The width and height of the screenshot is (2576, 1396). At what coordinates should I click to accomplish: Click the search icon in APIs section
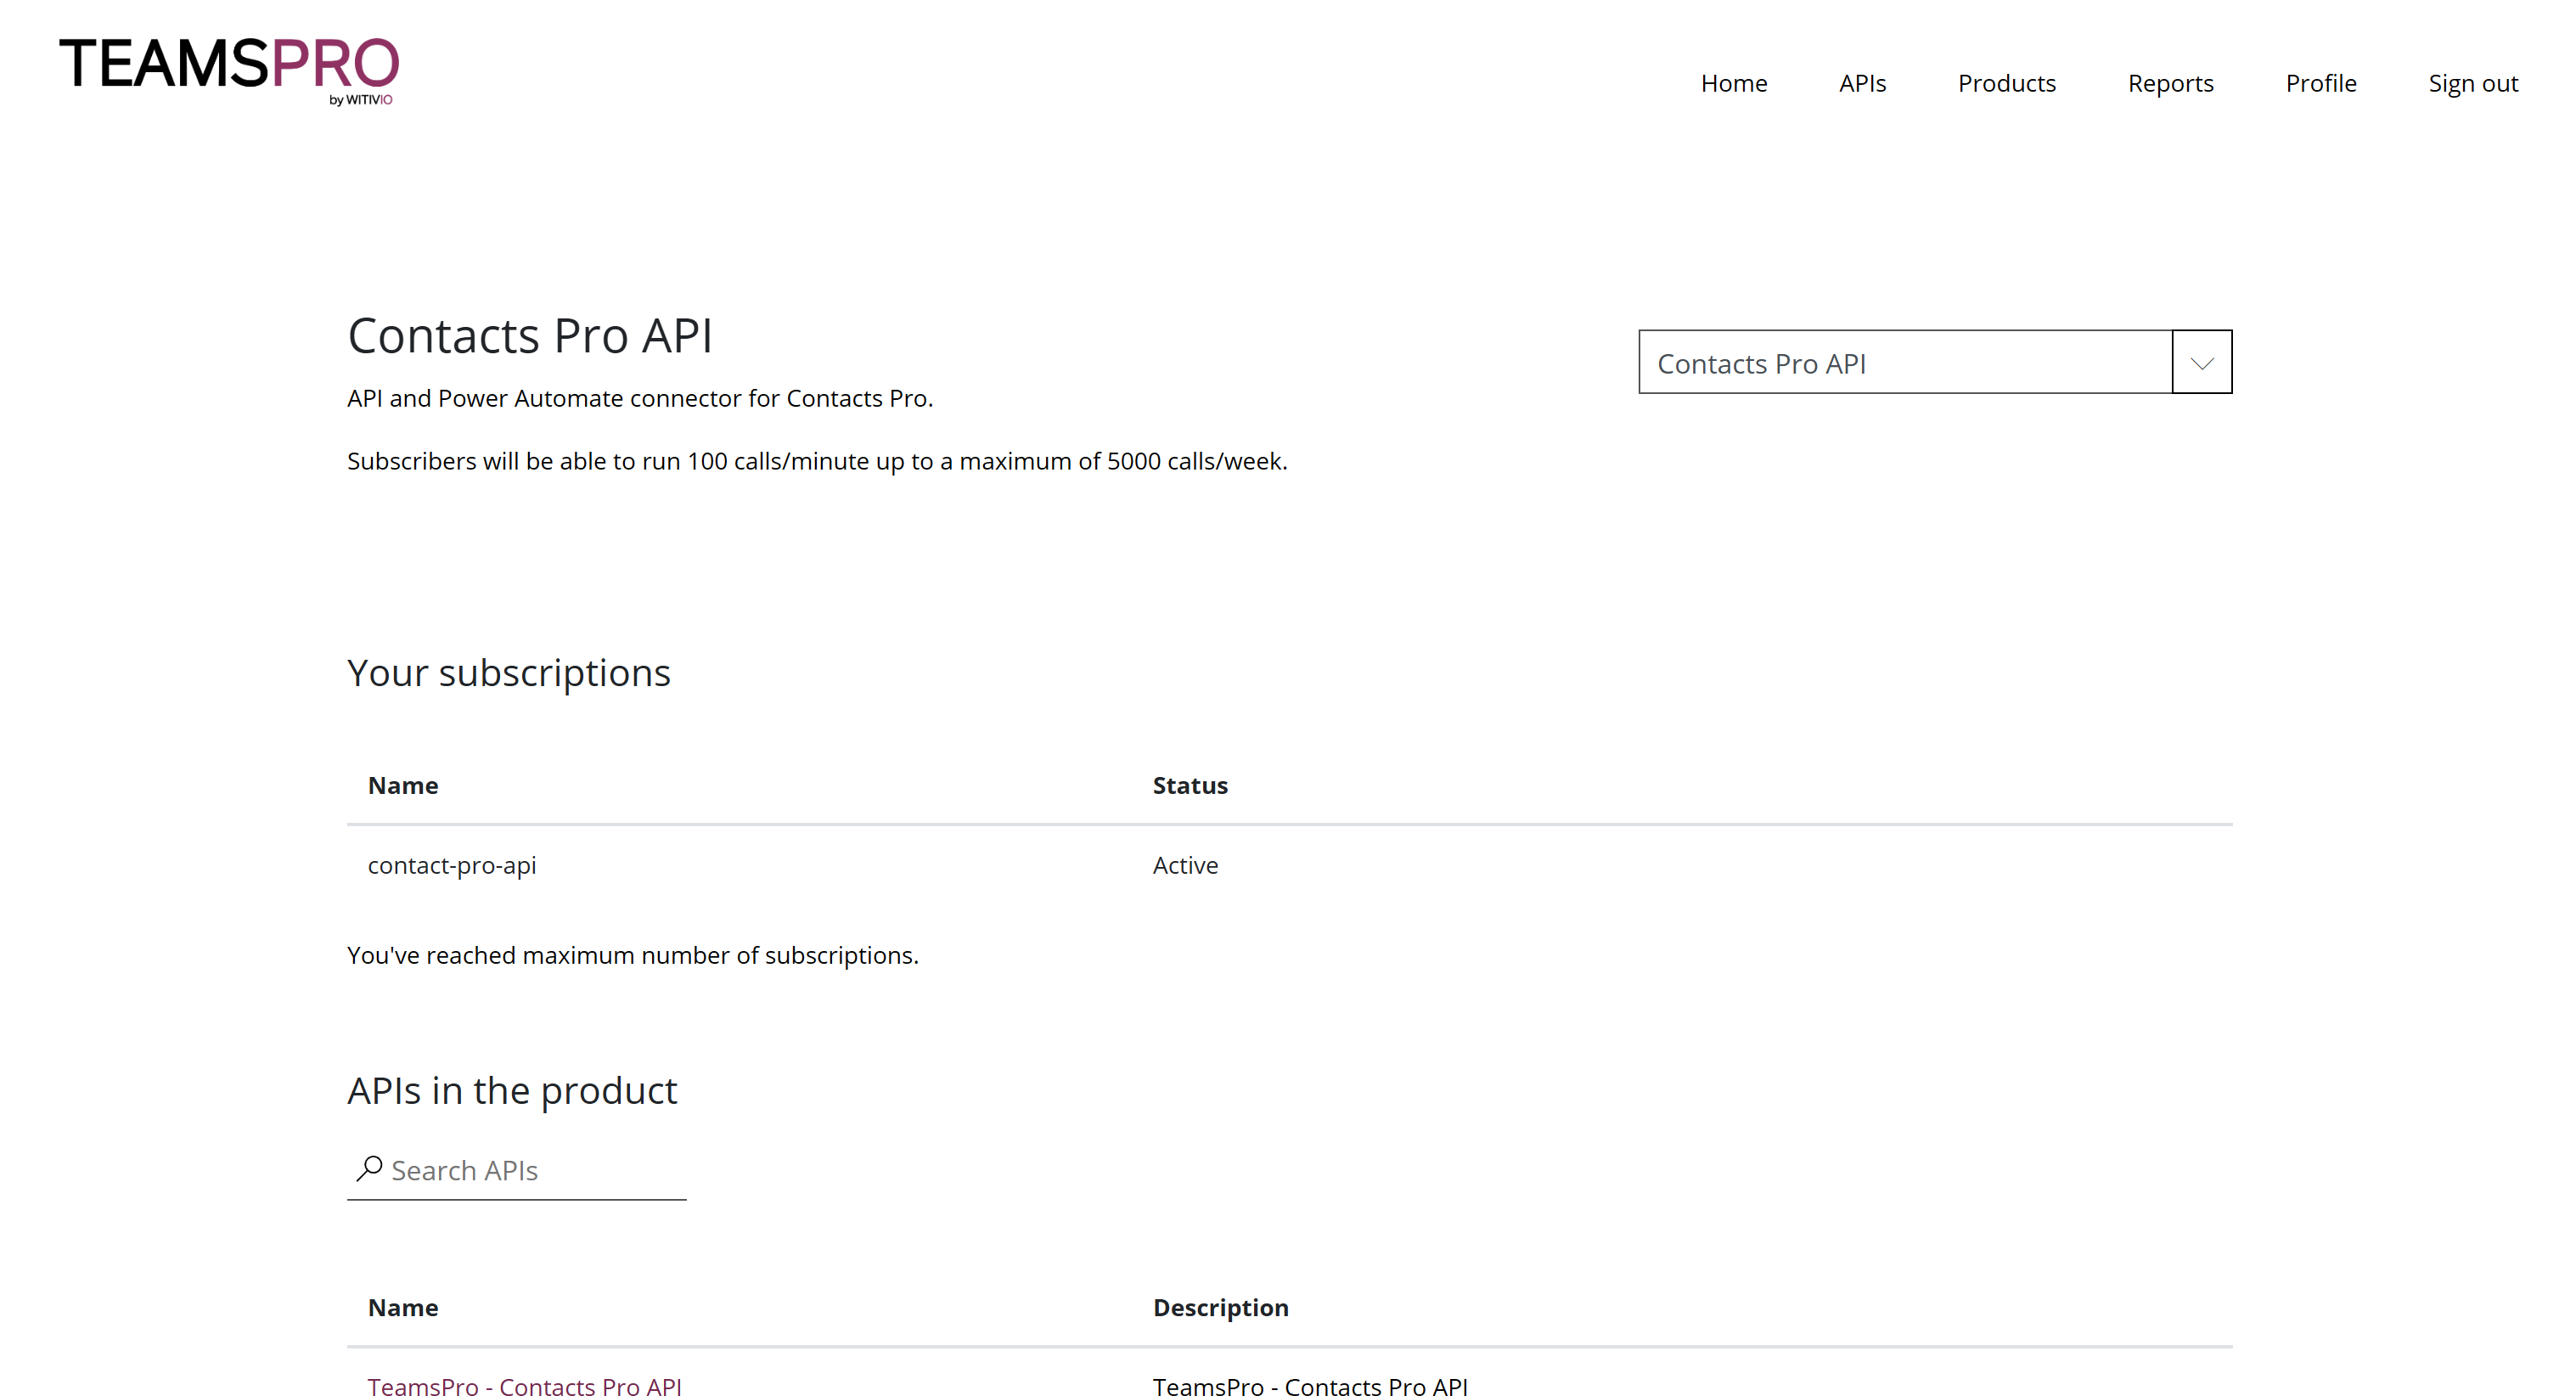tap(368, 1169)
